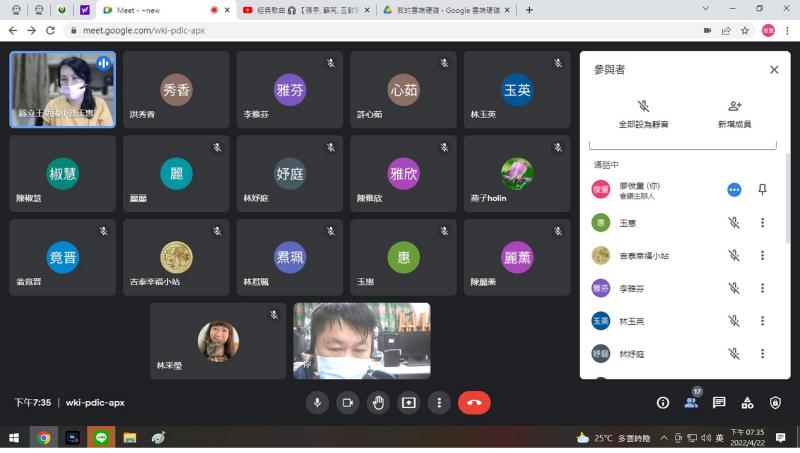Toggle the participants panel icon showing 17
This screenshot has height=453, width=800.
[x=691, y=402]
